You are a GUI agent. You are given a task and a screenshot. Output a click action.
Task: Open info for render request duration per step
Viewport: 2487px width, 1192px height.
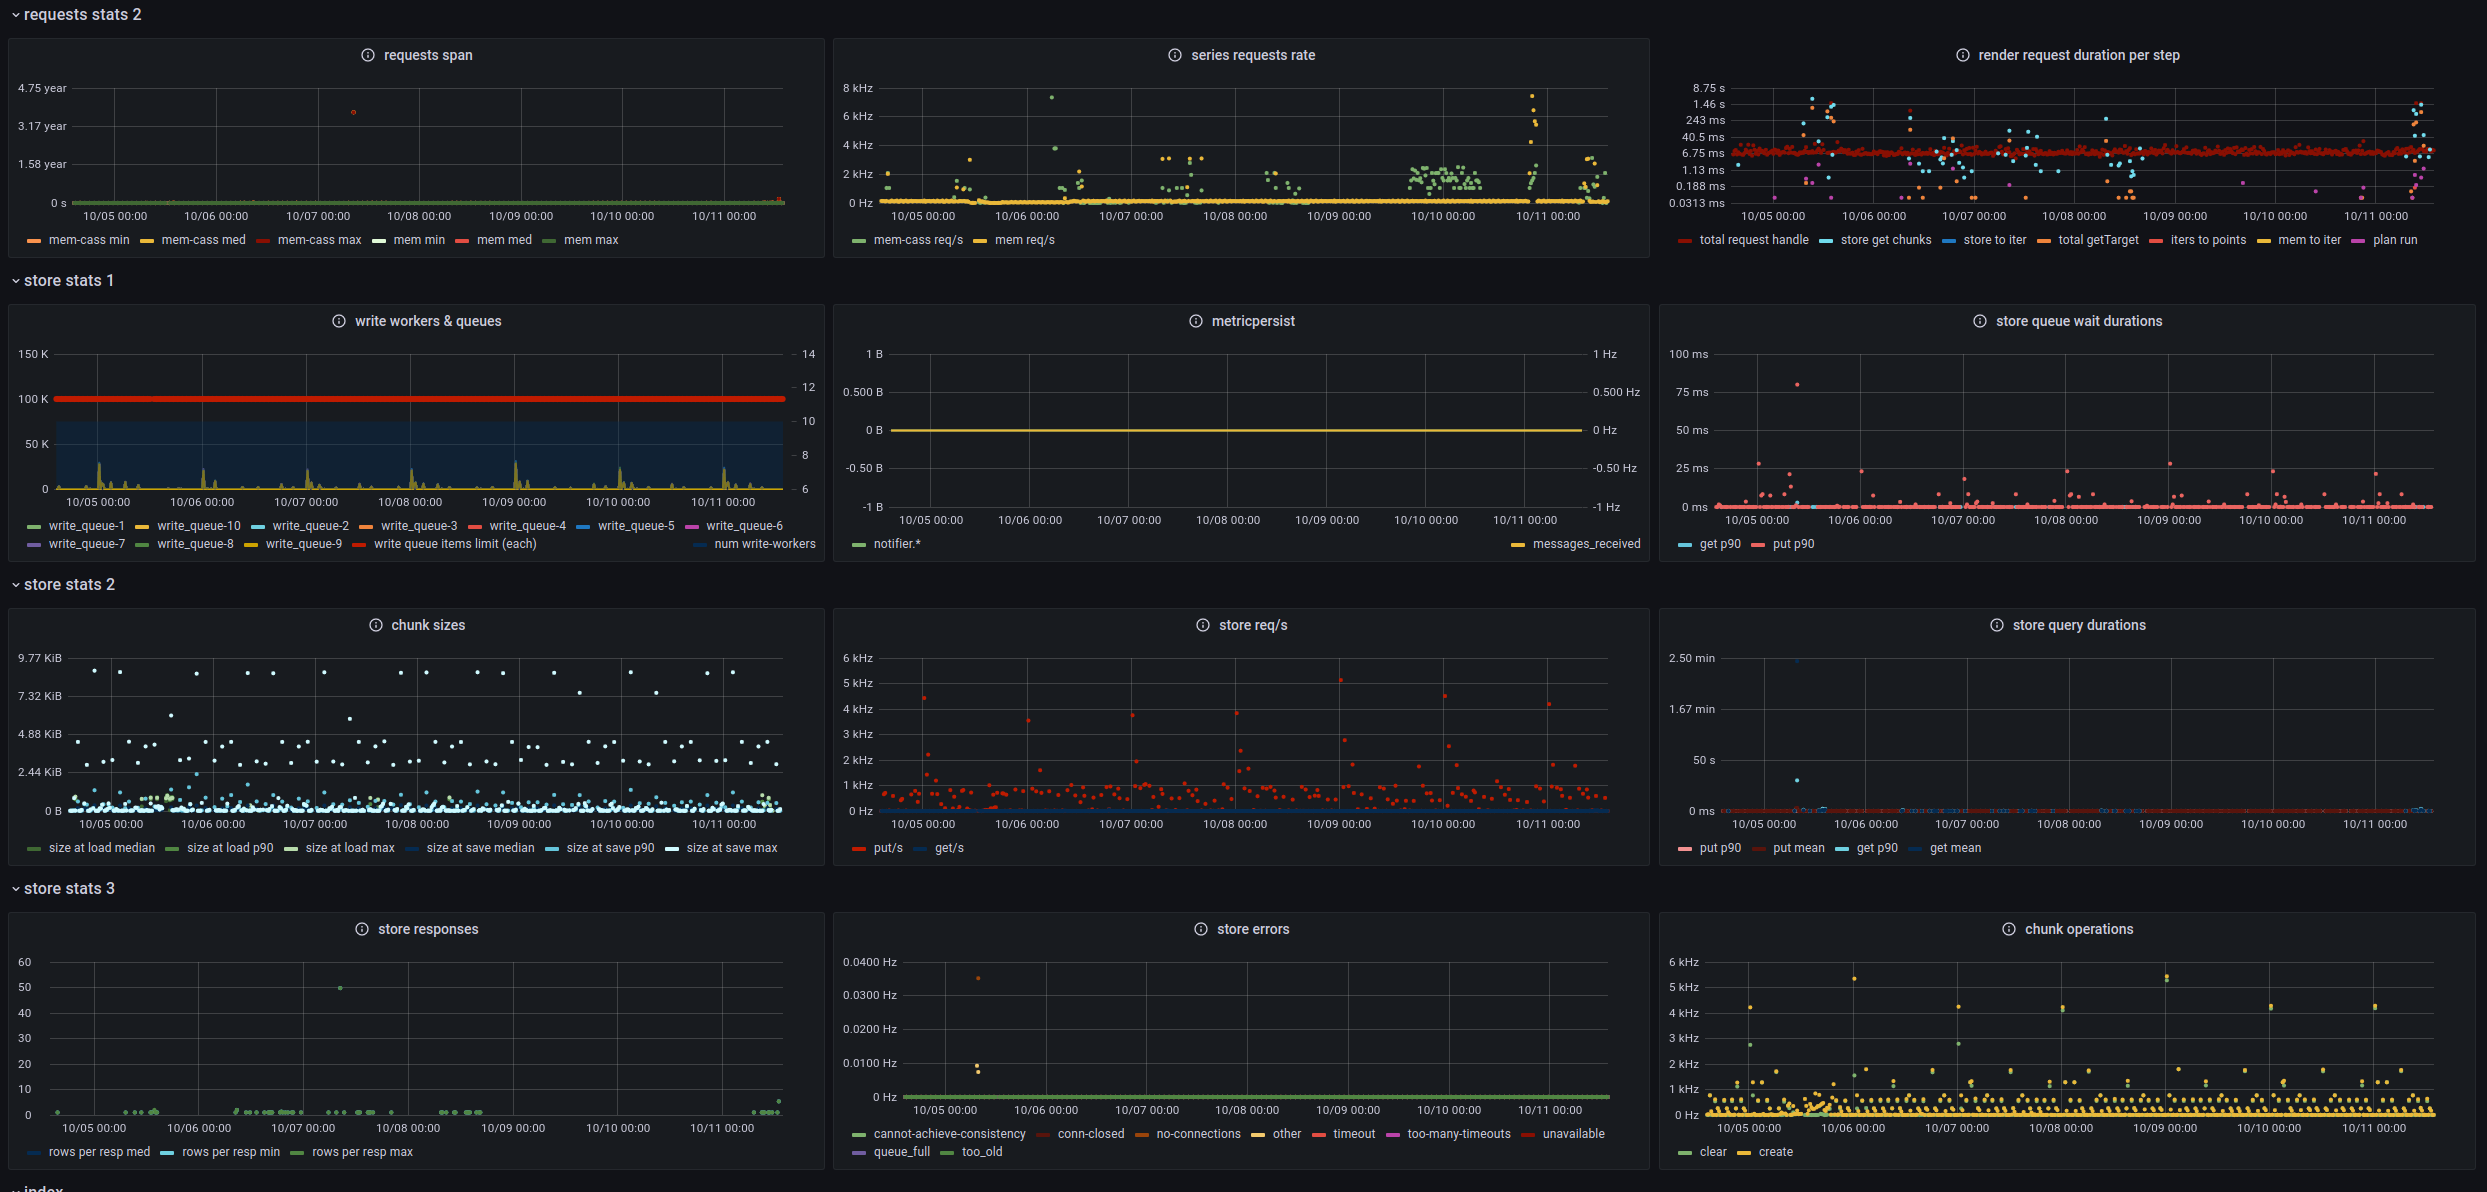tap(1963, 55)
